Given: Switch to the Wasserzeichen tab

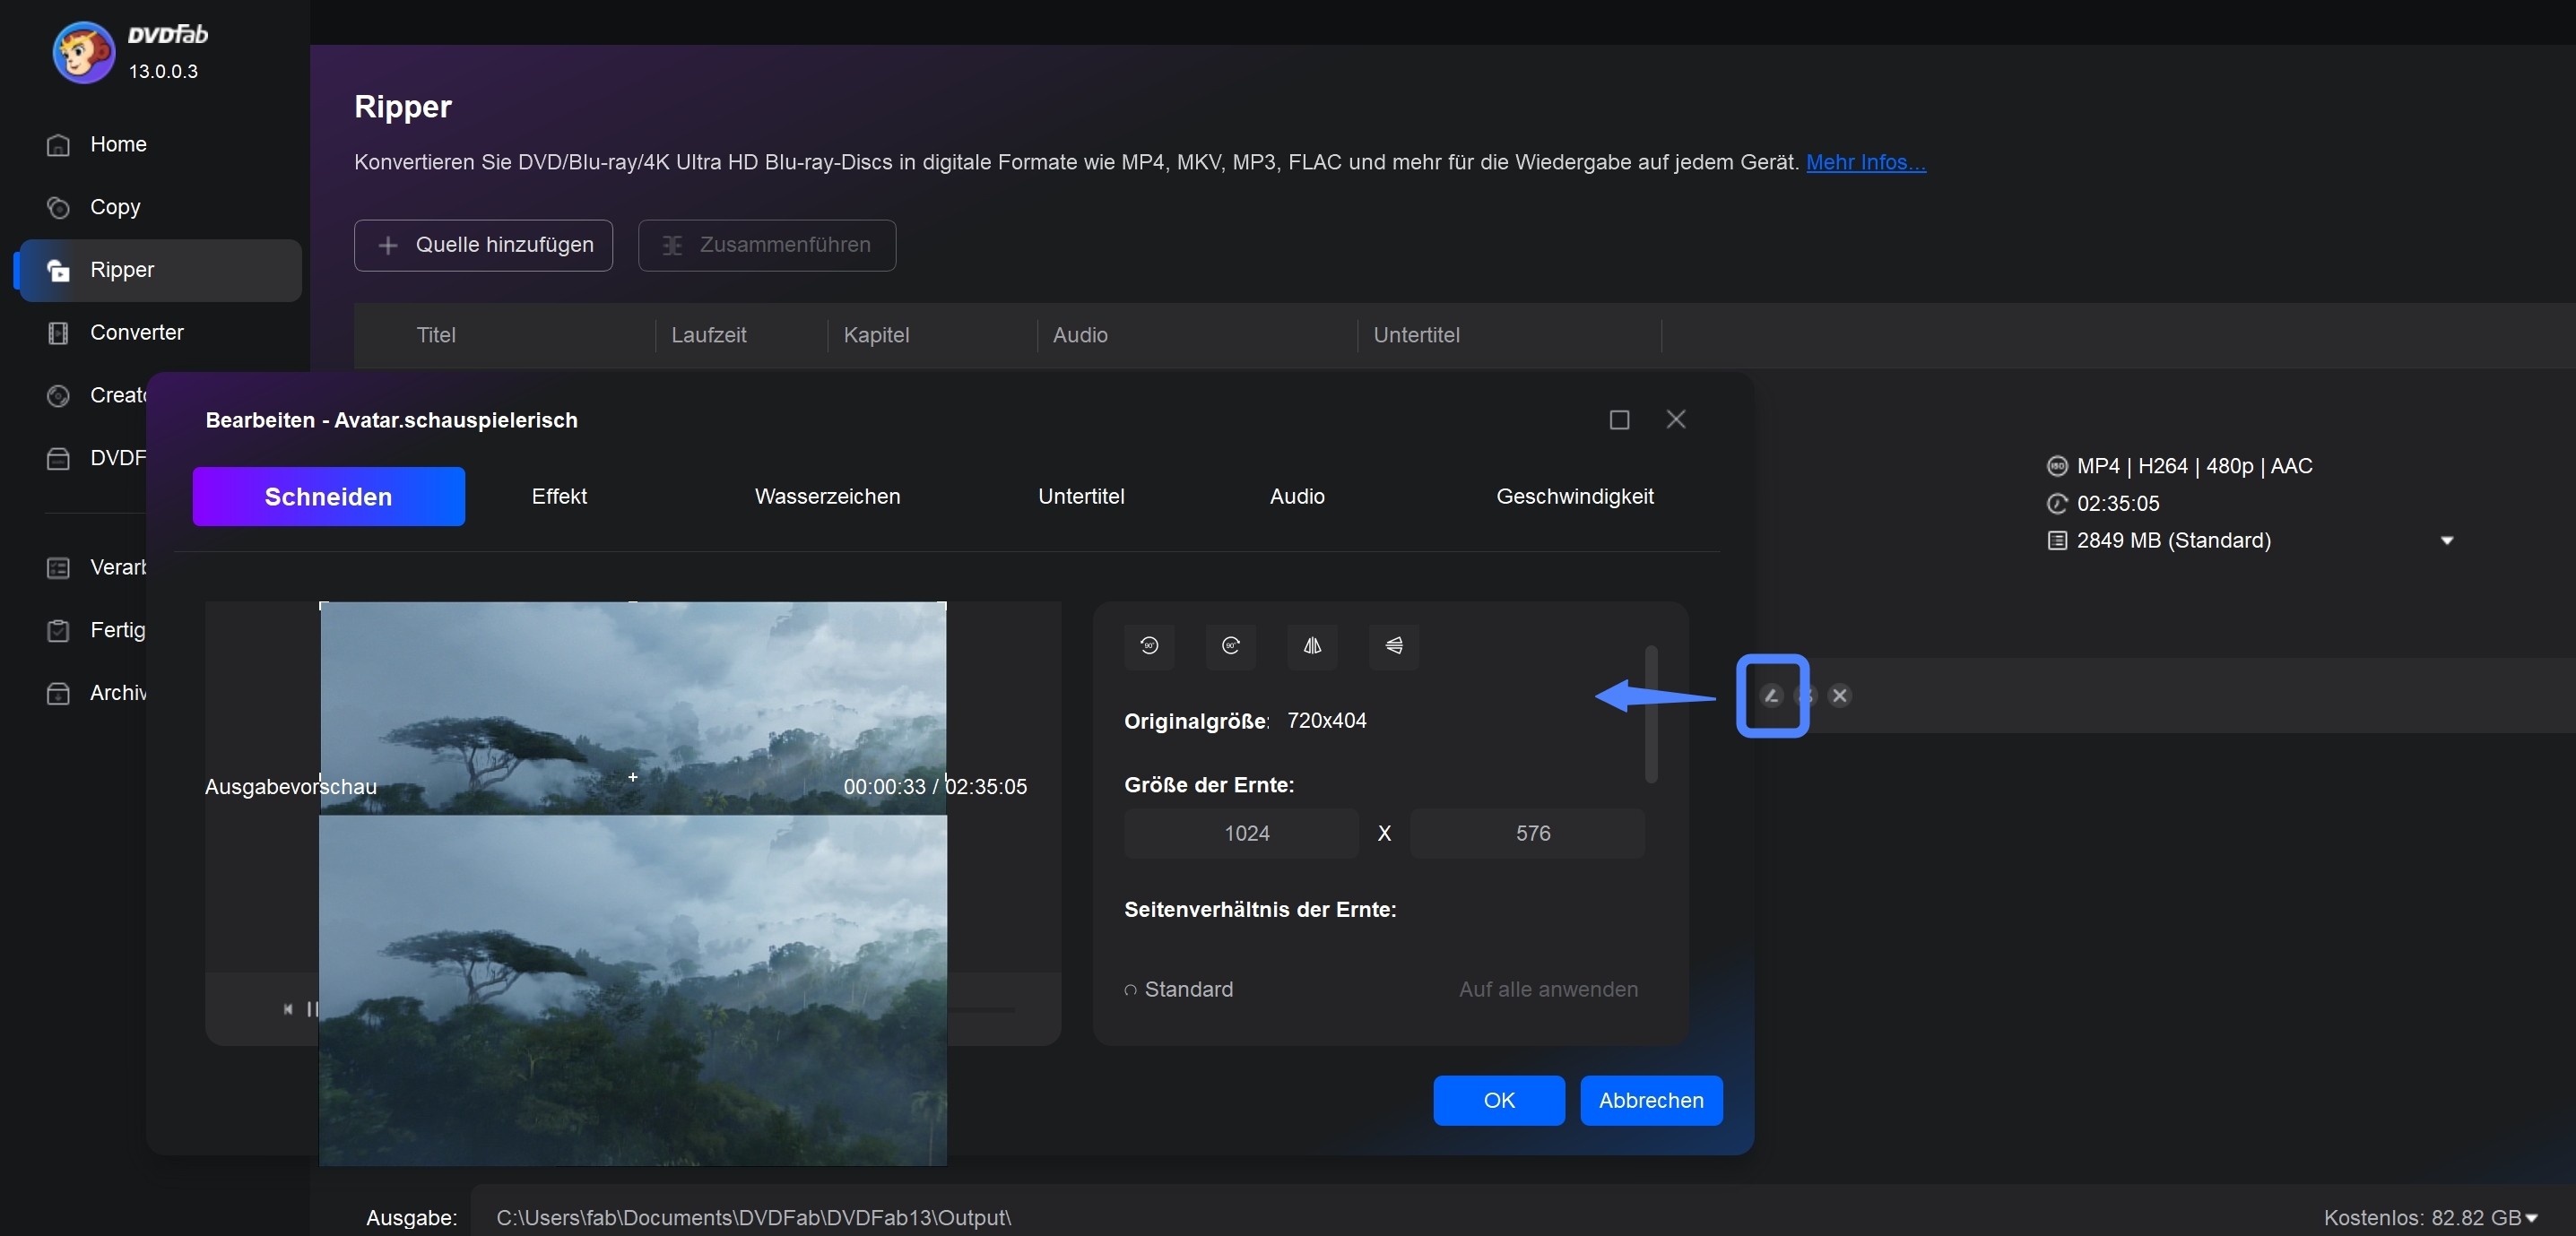Looking at the screenshot, I should (x=827, y=496).
